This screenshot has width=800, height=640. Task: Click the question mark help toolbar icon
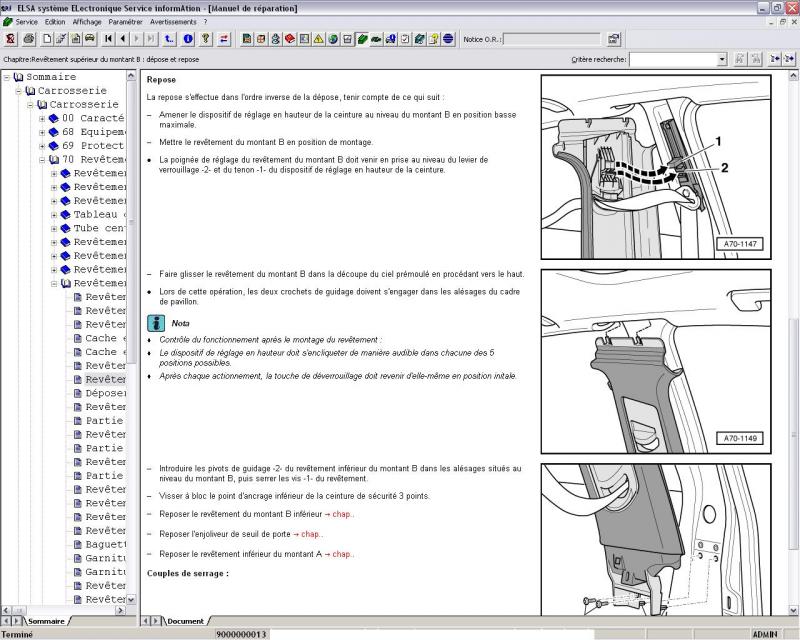(x=206, y=39)
